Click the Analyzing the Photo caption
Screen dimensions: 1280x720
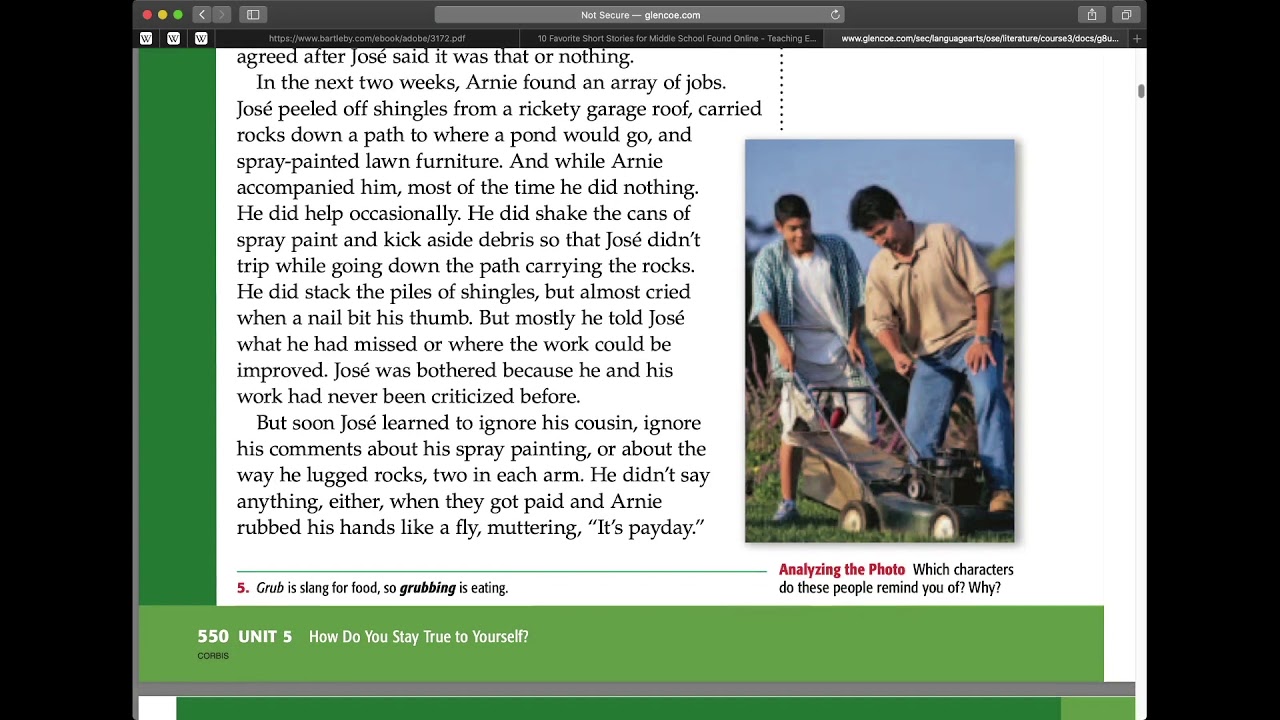coord(896,578)
